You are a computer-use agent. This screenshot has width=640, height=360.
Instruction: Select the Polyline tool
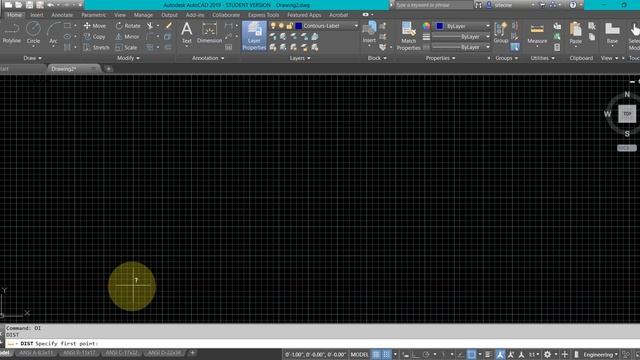click(11, 33)
